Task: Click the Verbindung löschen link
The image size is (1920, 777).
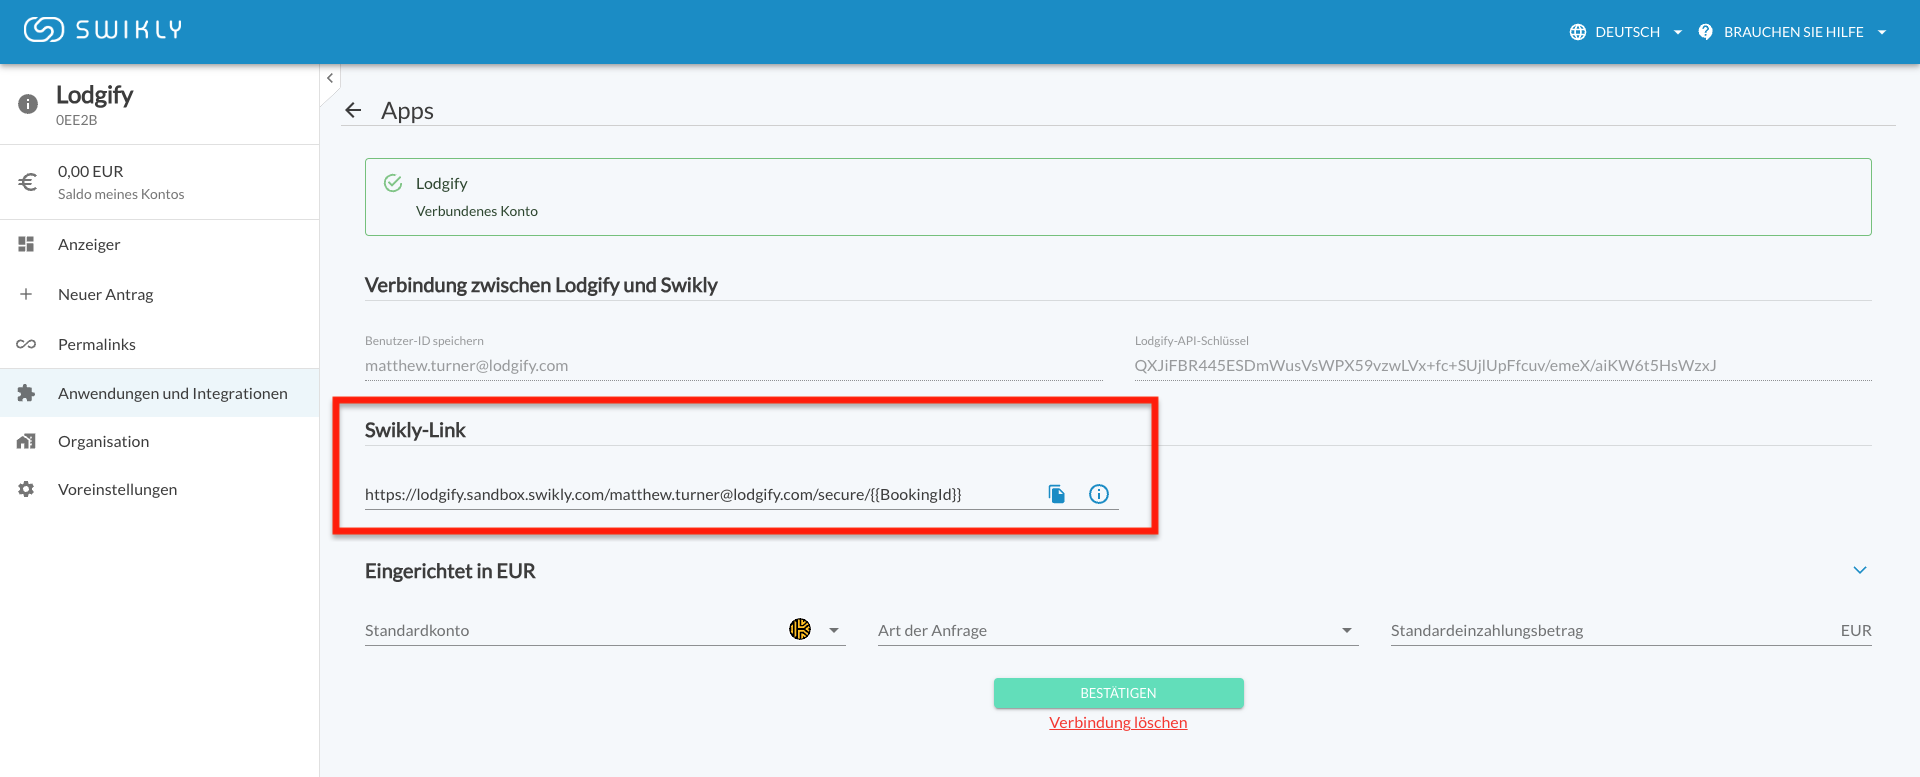Action: (1118, 723)
